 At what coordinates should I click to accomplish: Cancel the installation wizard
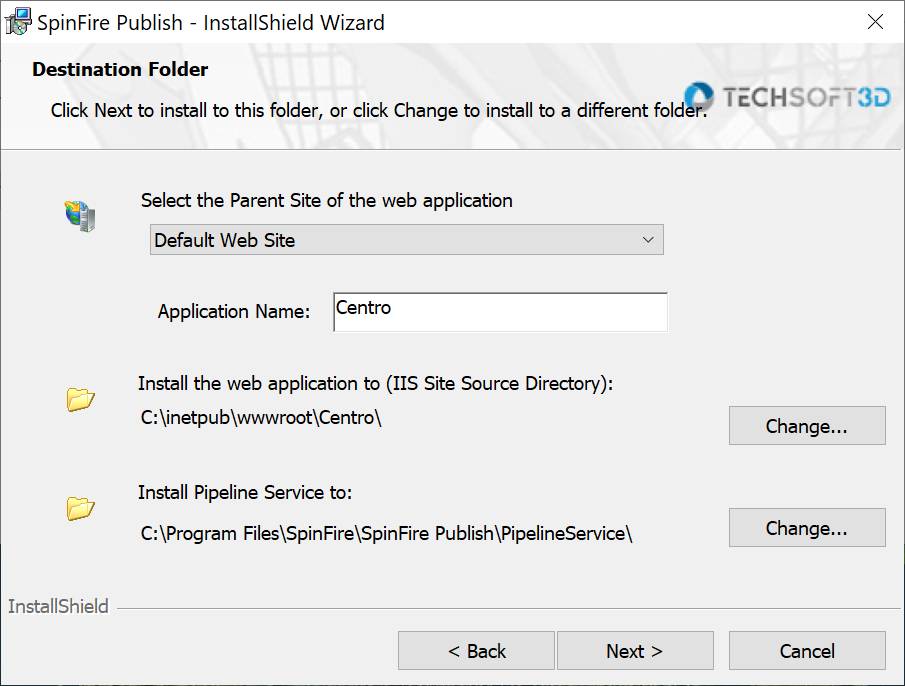point(807,651)
